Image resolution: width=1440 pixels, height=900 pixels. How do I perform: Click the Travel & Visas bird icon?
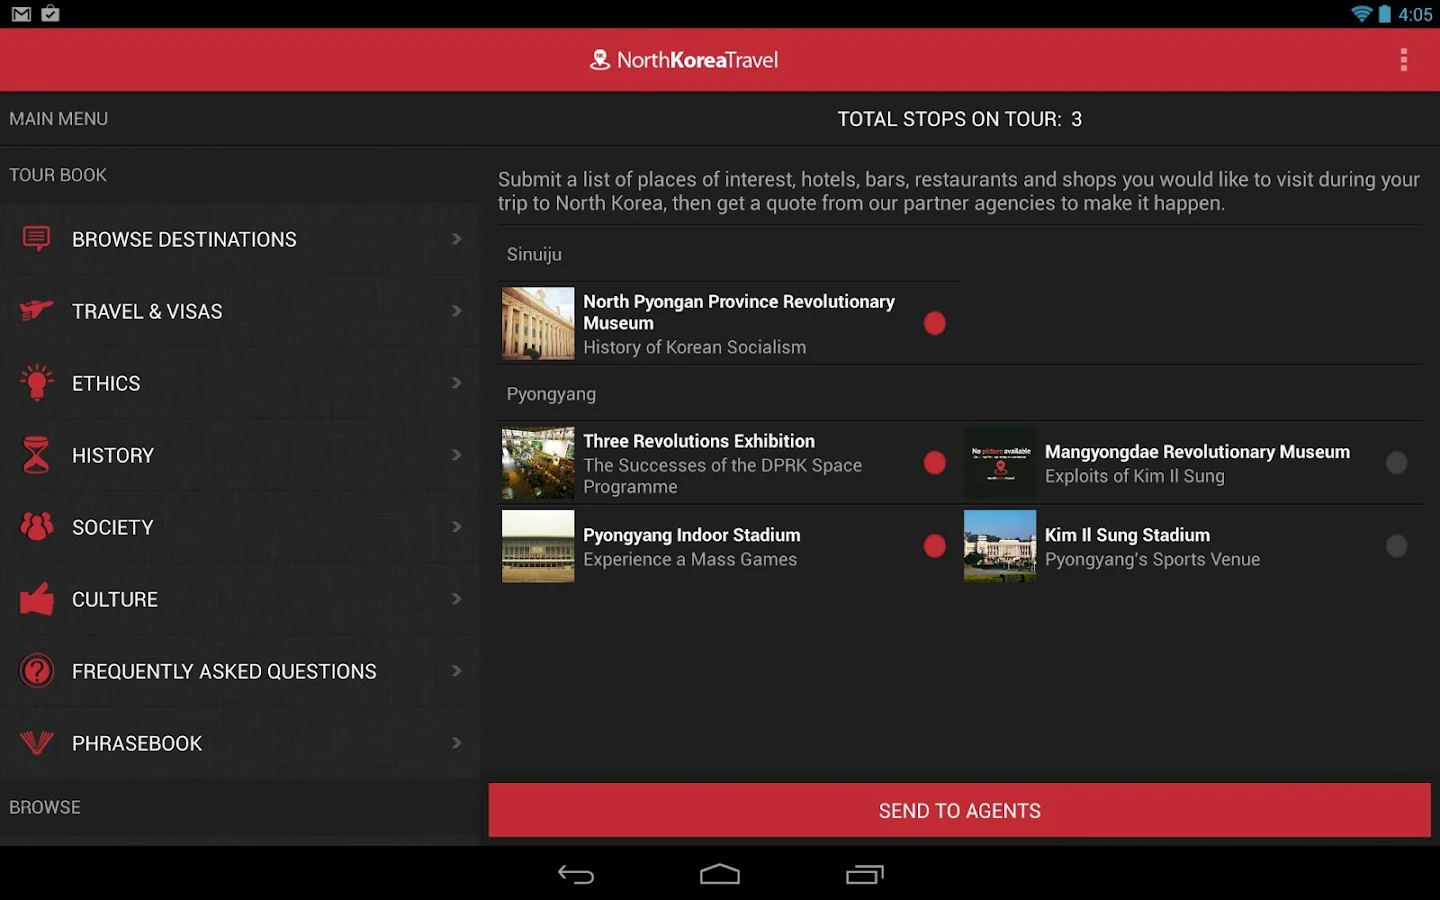coord(36,311)
